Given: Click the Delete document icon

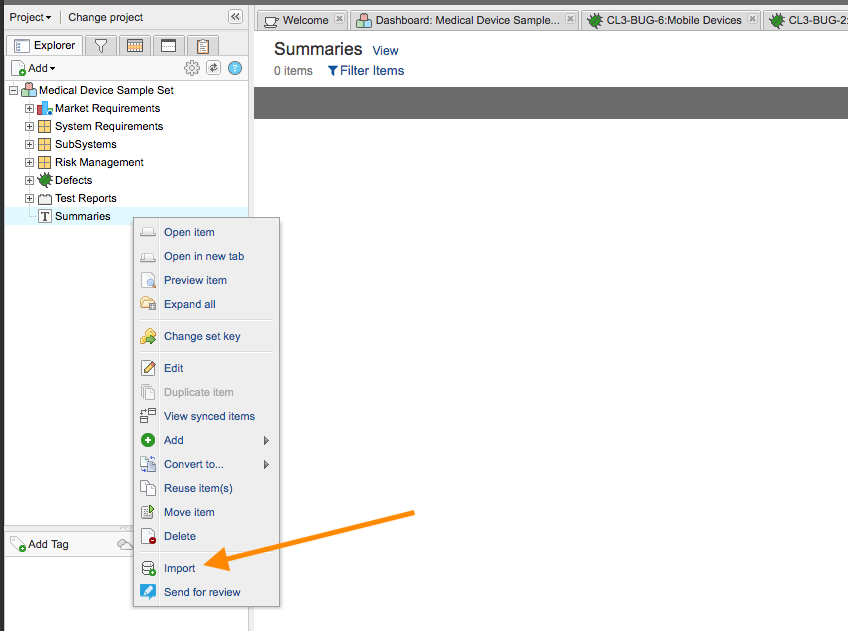Looking at the screenshot, I should coord(148,536).
